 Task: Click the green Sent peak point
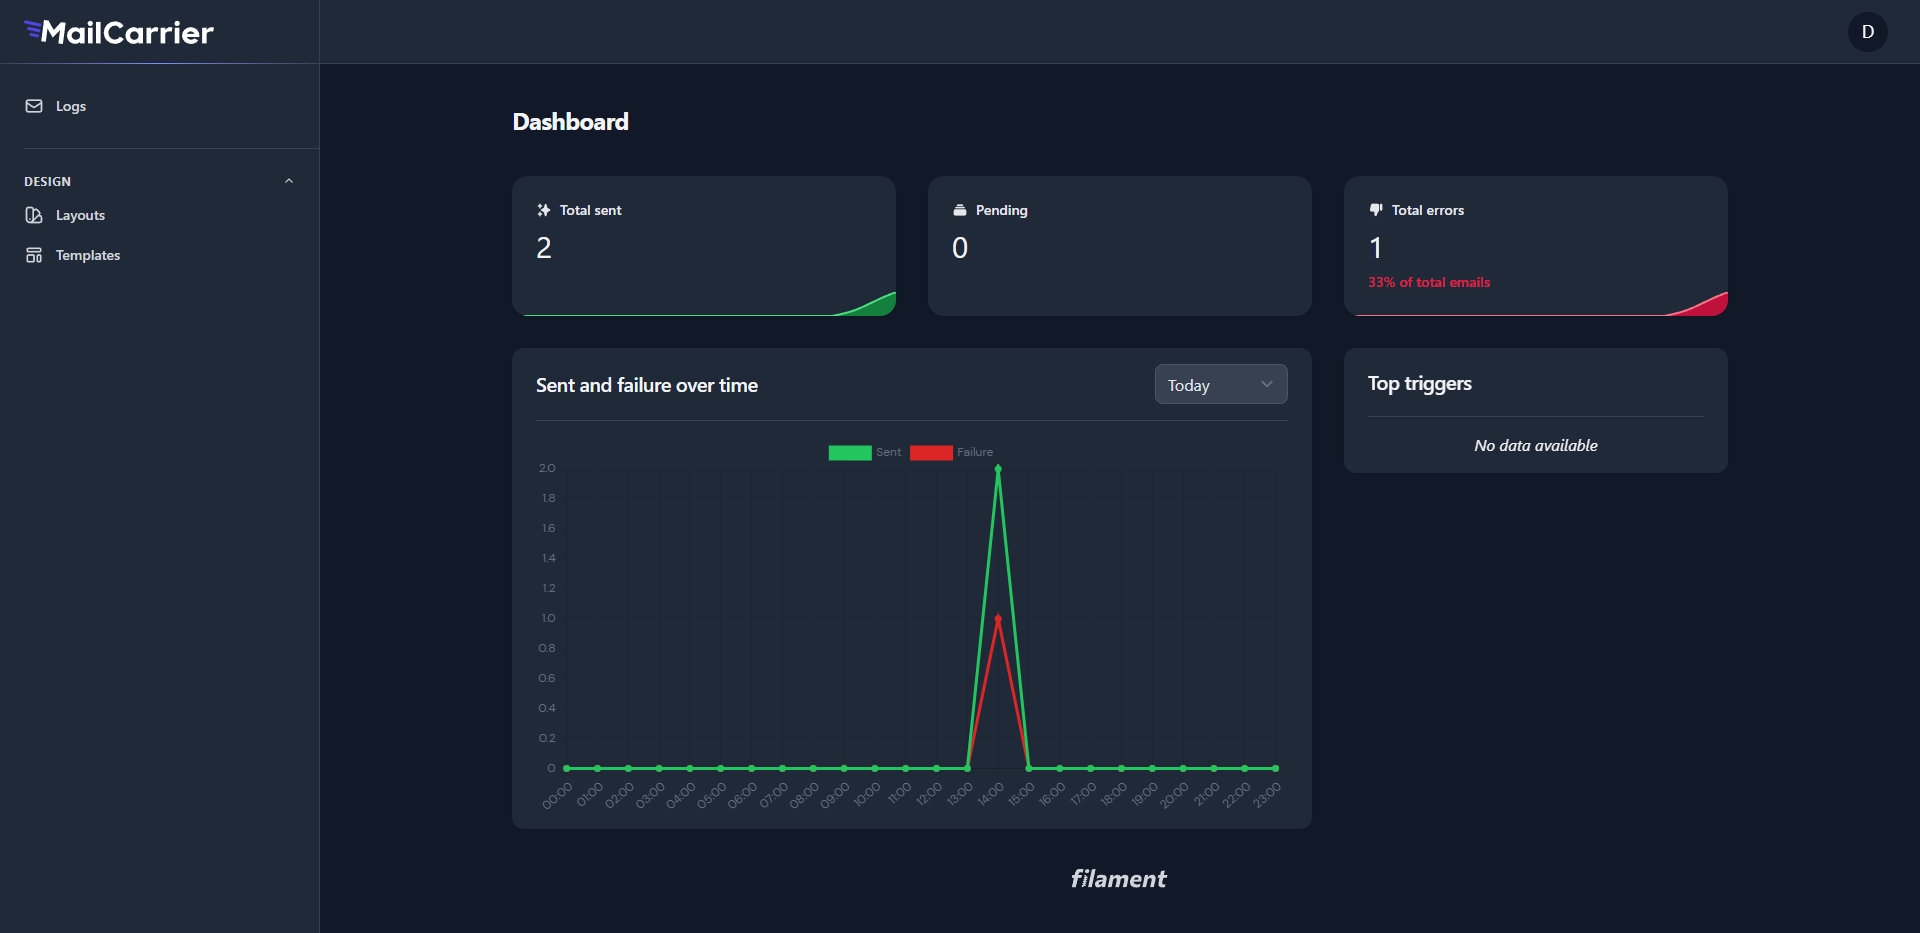coord(998,468)
